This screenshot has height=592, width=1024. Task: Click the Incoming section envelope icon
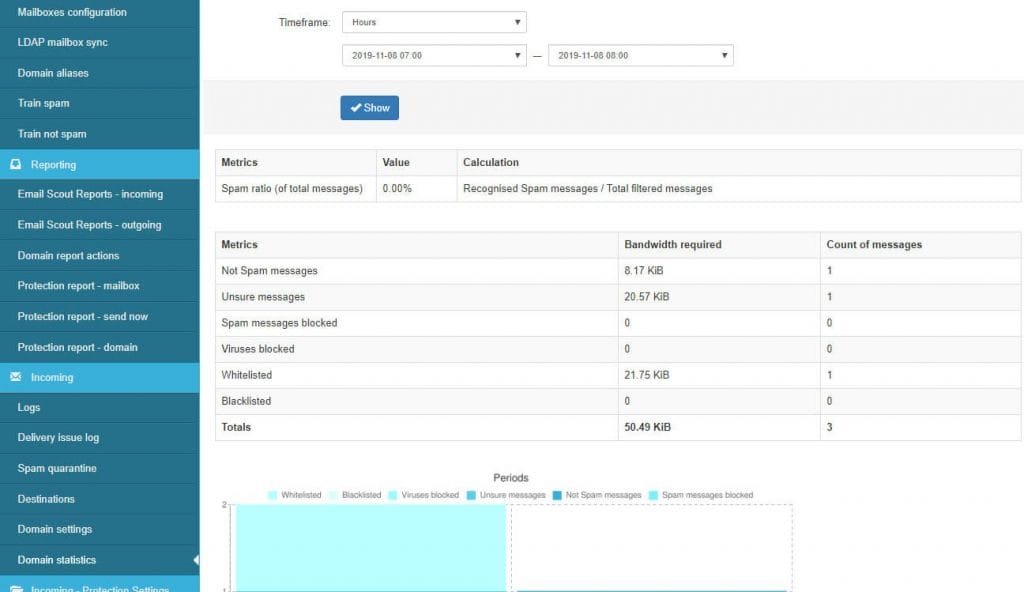pyautogui.click(x=16, y=377)
